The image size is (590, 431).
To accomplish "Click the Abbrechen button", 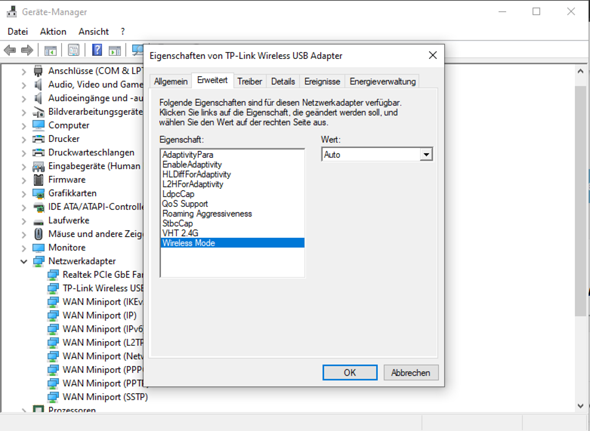I will [411, 373].
